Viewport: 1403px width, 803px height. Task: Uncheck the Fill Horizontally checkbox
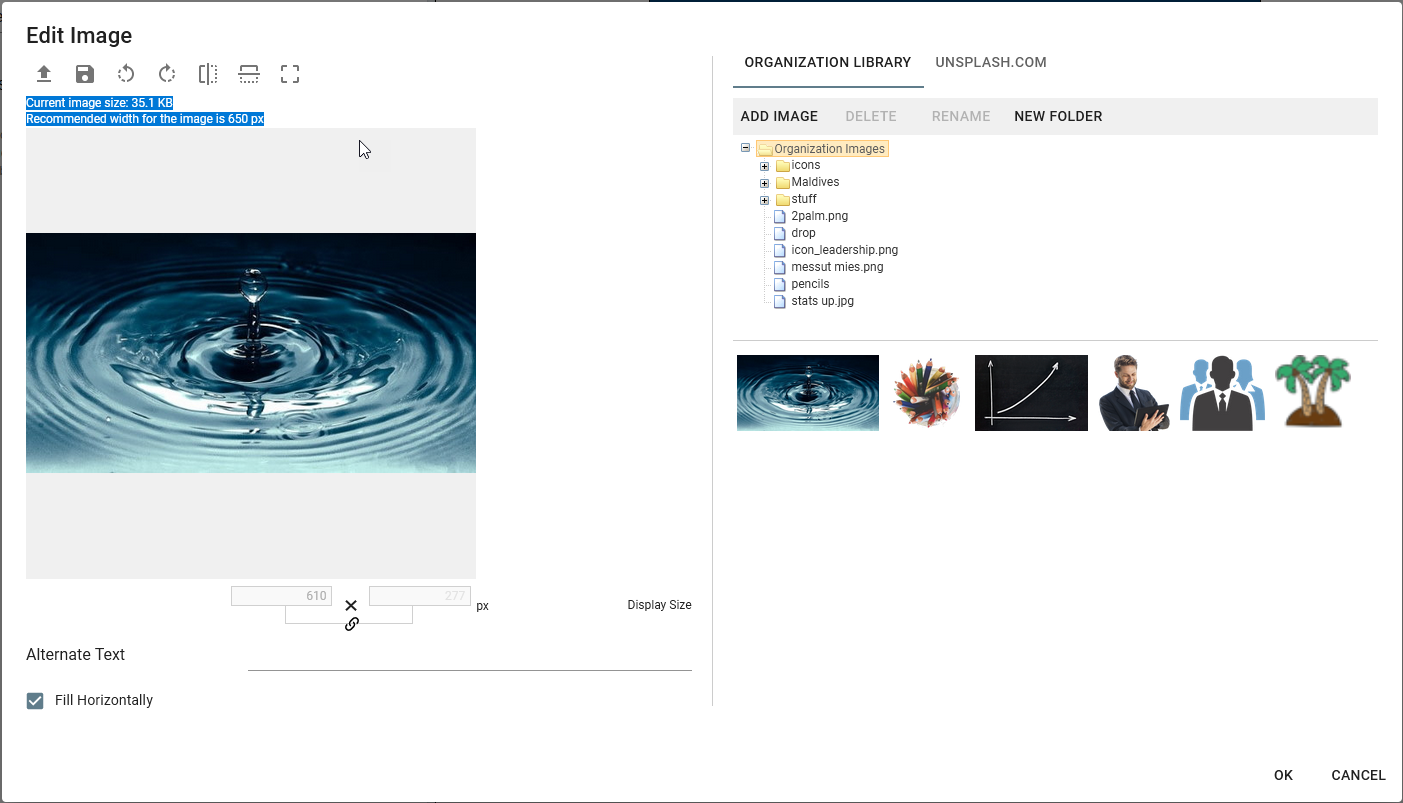pyautogui.click(x=35, y=701)
